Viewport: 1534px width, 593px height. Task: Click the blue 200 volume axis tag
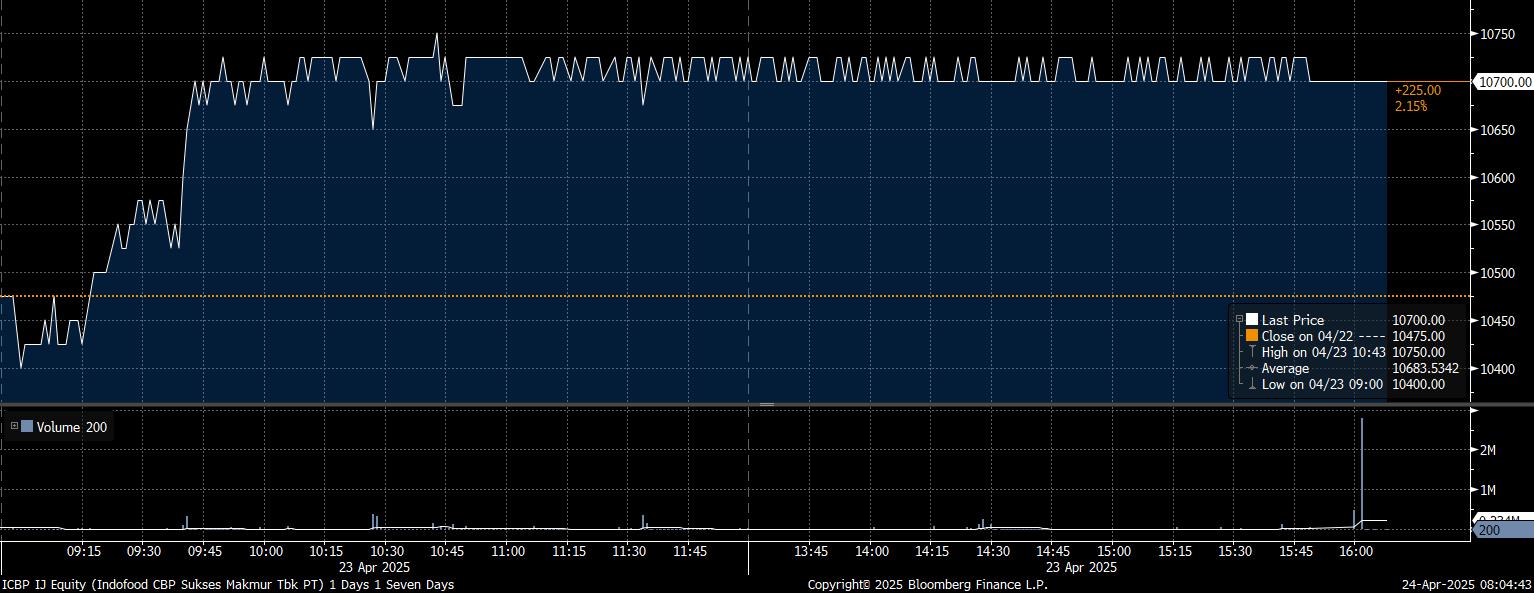pos(1503,530)
